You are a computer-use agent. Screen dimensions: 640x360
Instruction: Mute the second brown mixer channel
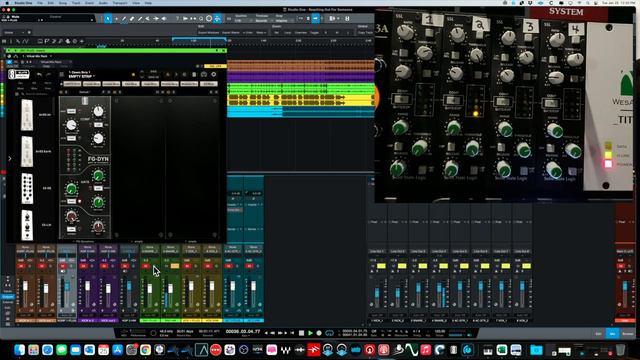coord(42,266)
